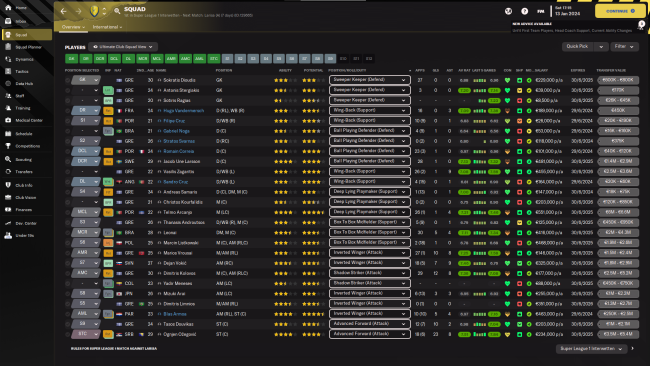650x366 pixels.
Task: Click Sokratis Dioudis transfer value button
Action: (x=618, y=80)
